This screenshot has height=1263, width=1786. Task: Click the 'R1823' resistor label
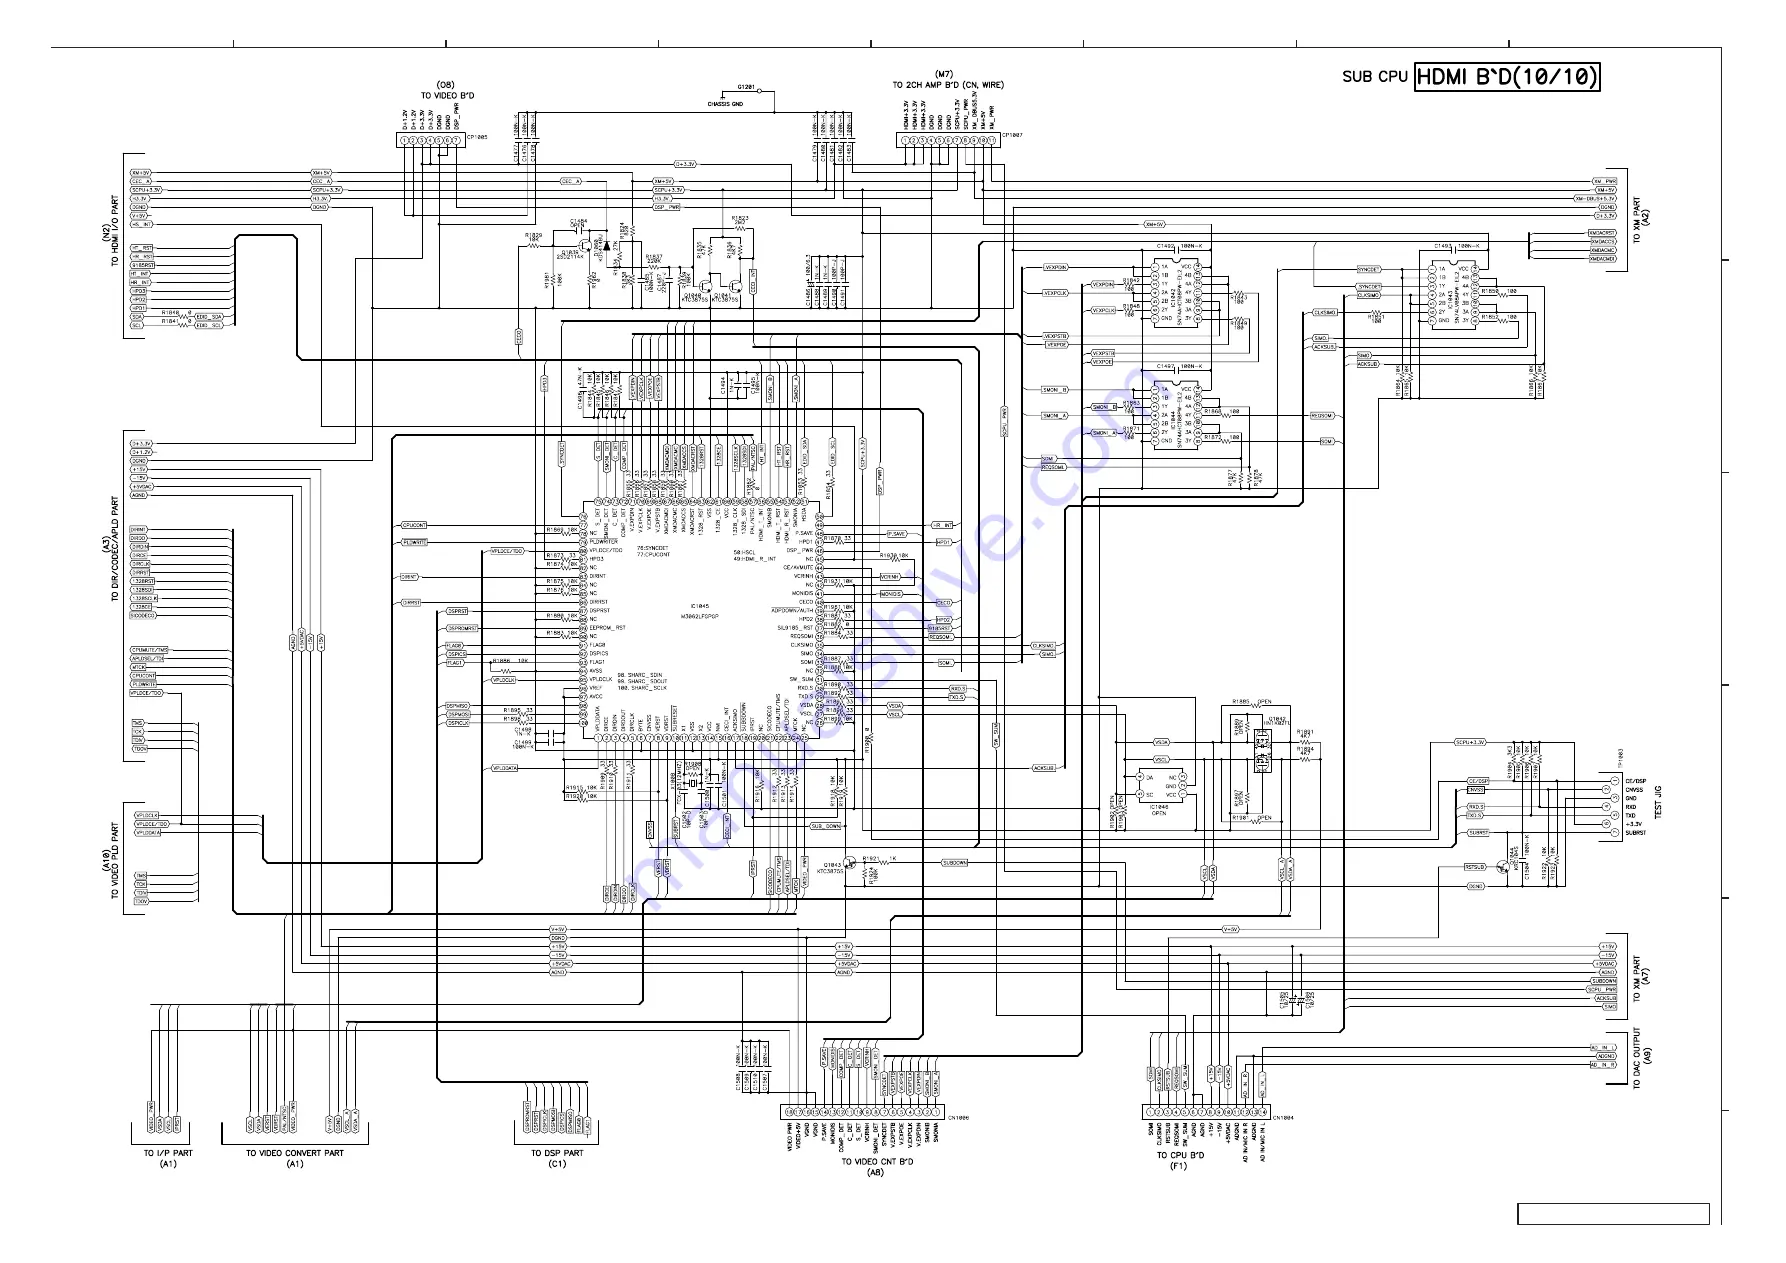click(x=740, y=217)
